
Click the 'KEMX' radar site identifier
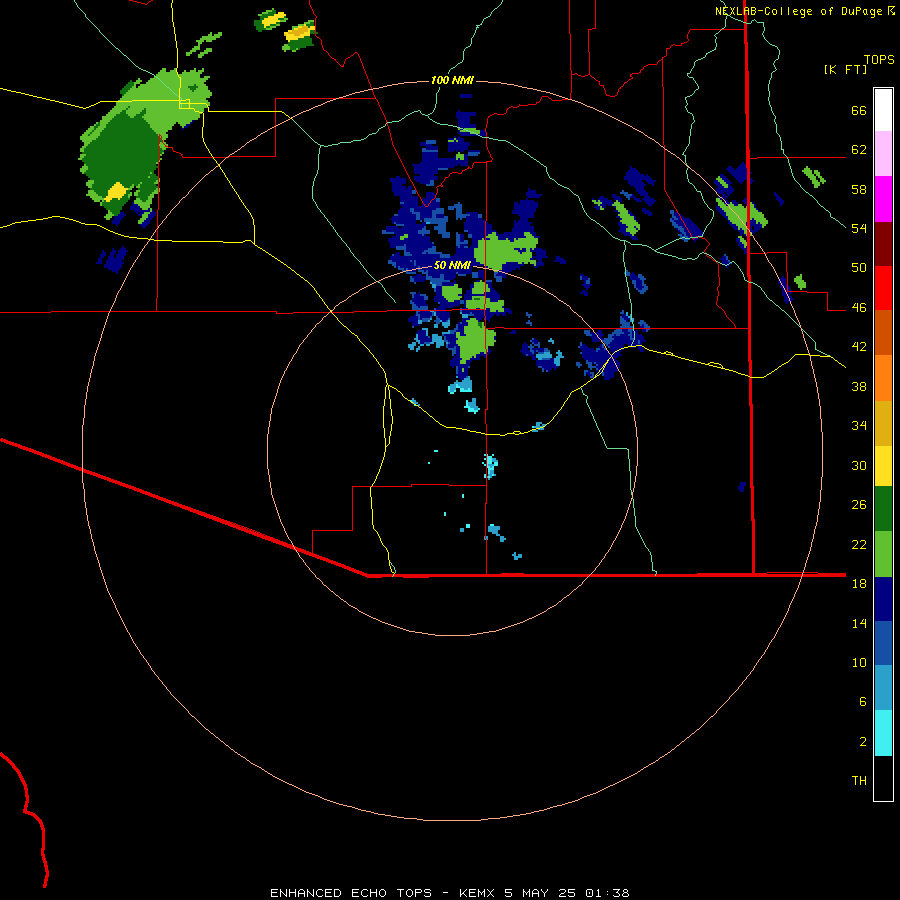[x=476, y=893]
